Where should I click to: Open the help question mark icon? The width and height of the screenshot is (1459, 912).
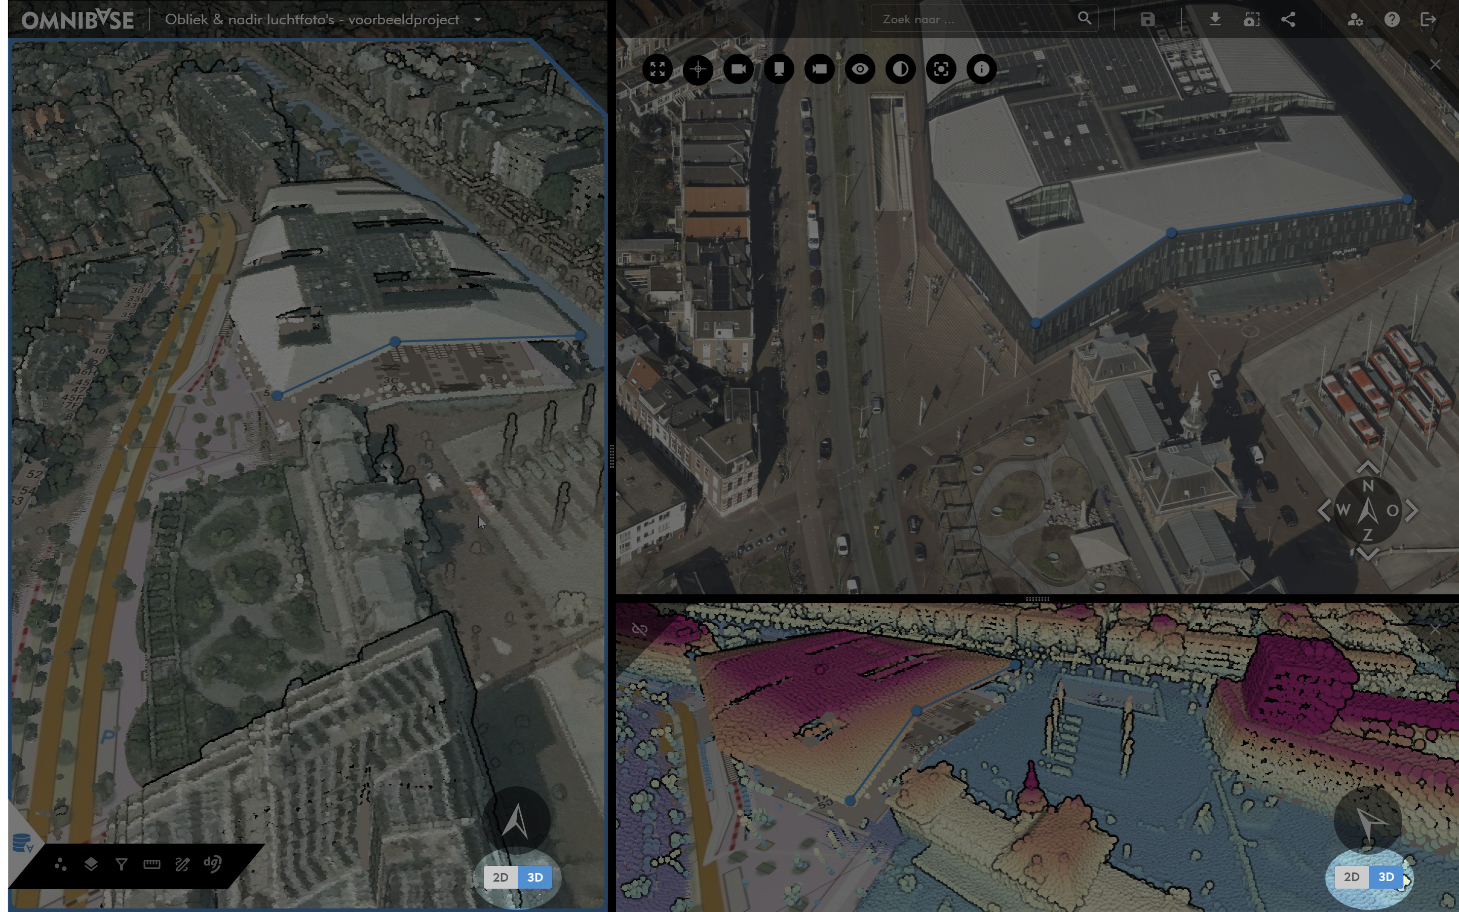point(1392,19)
